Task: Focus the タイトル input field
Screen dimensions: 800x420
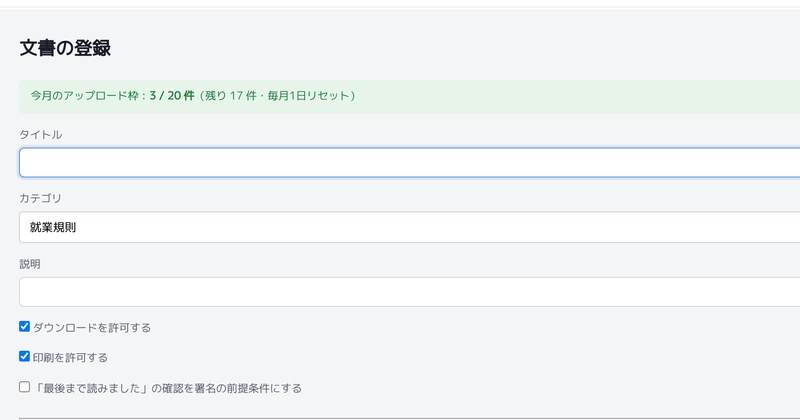Action: click(410, 163)
